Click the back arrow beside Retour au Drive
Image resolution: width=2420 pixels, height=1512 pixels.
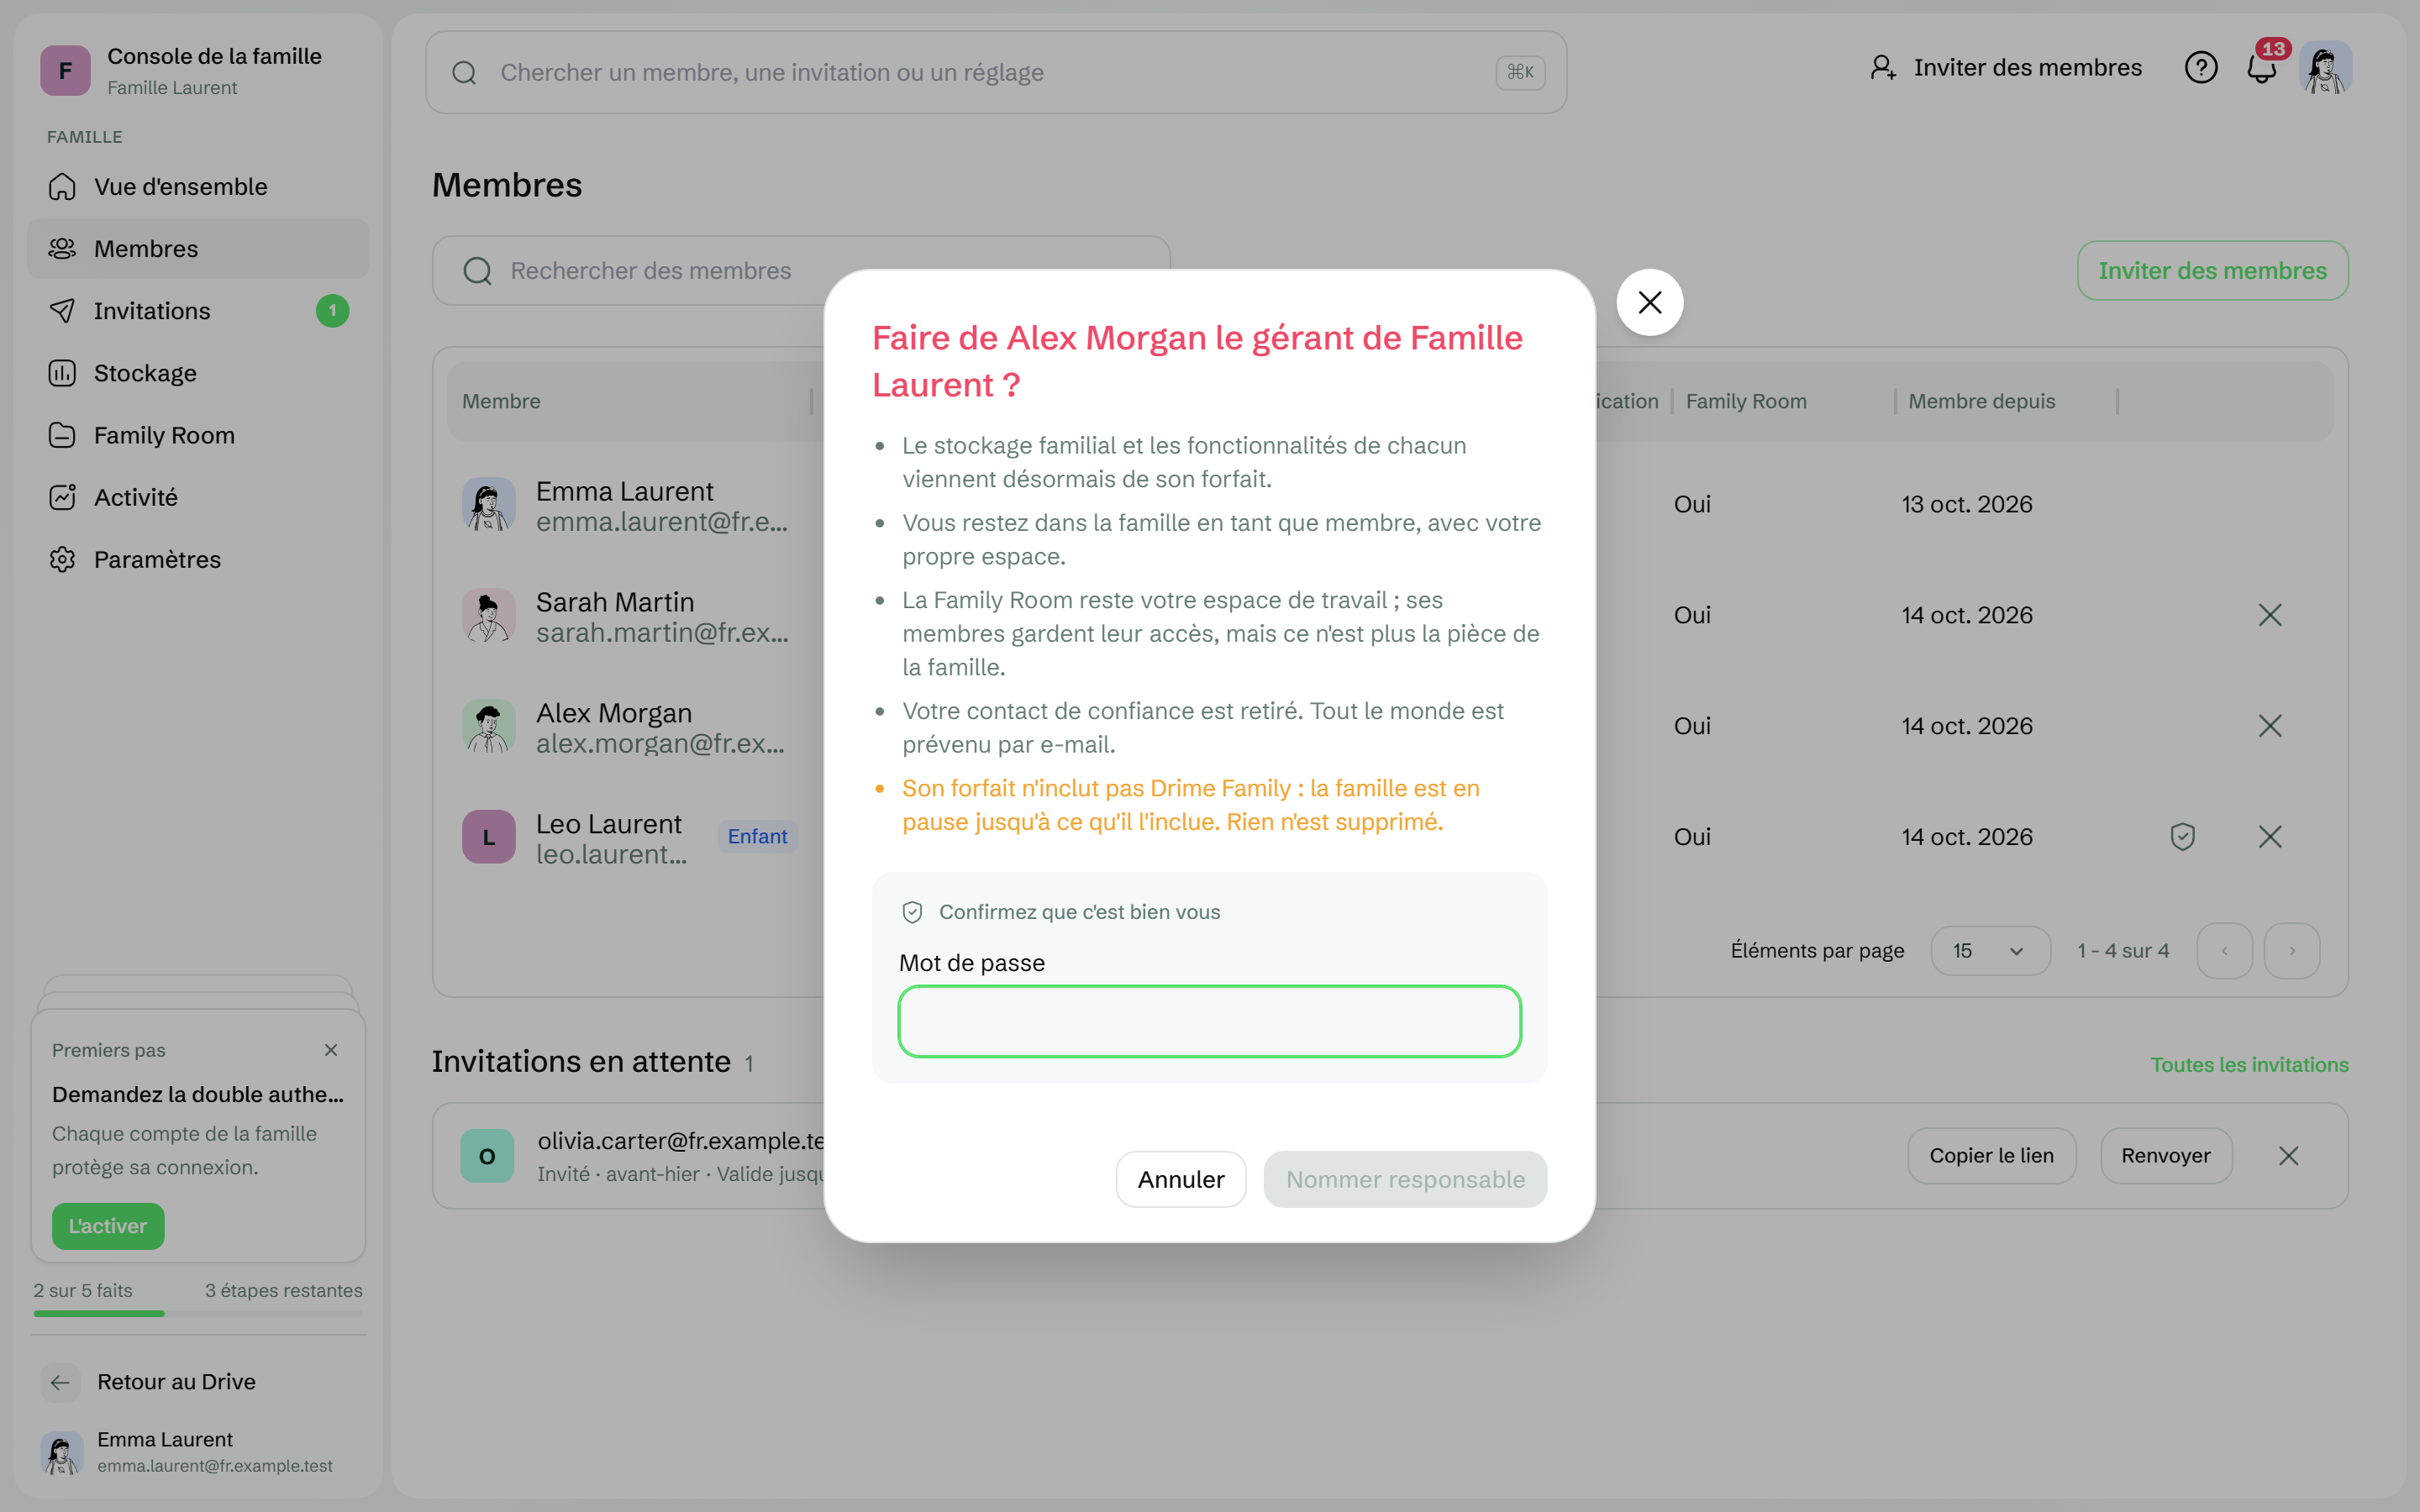(x=60, y=1382)
